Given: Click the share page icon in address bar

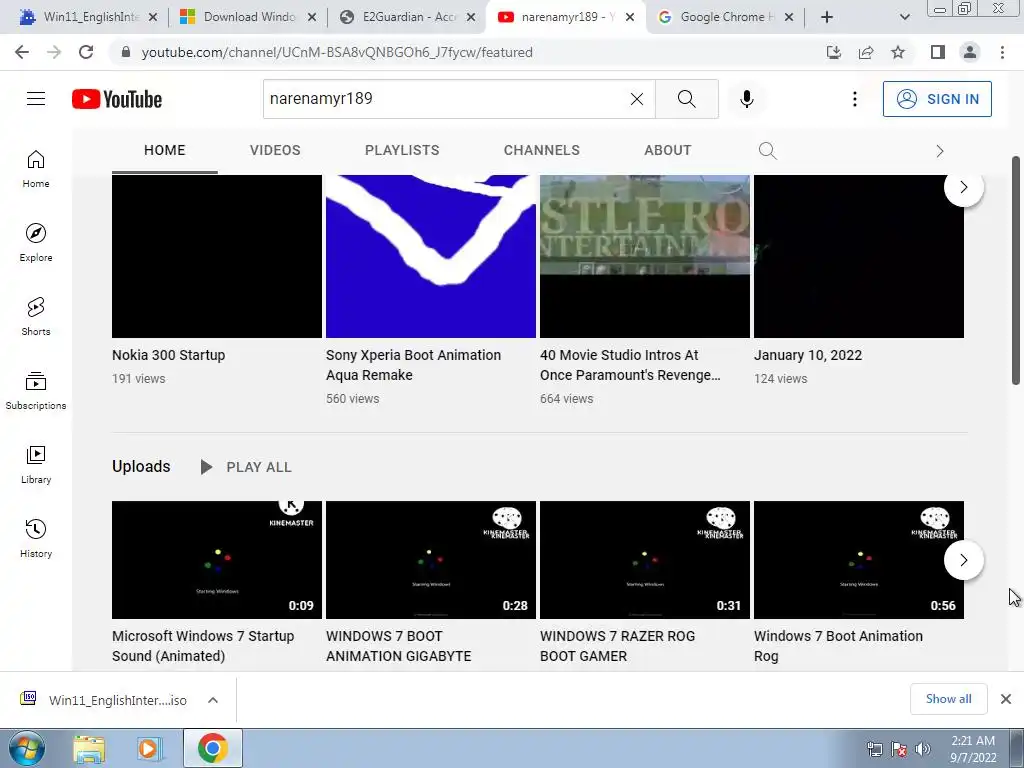Looking at the screenshot, I should pos(866,52).
